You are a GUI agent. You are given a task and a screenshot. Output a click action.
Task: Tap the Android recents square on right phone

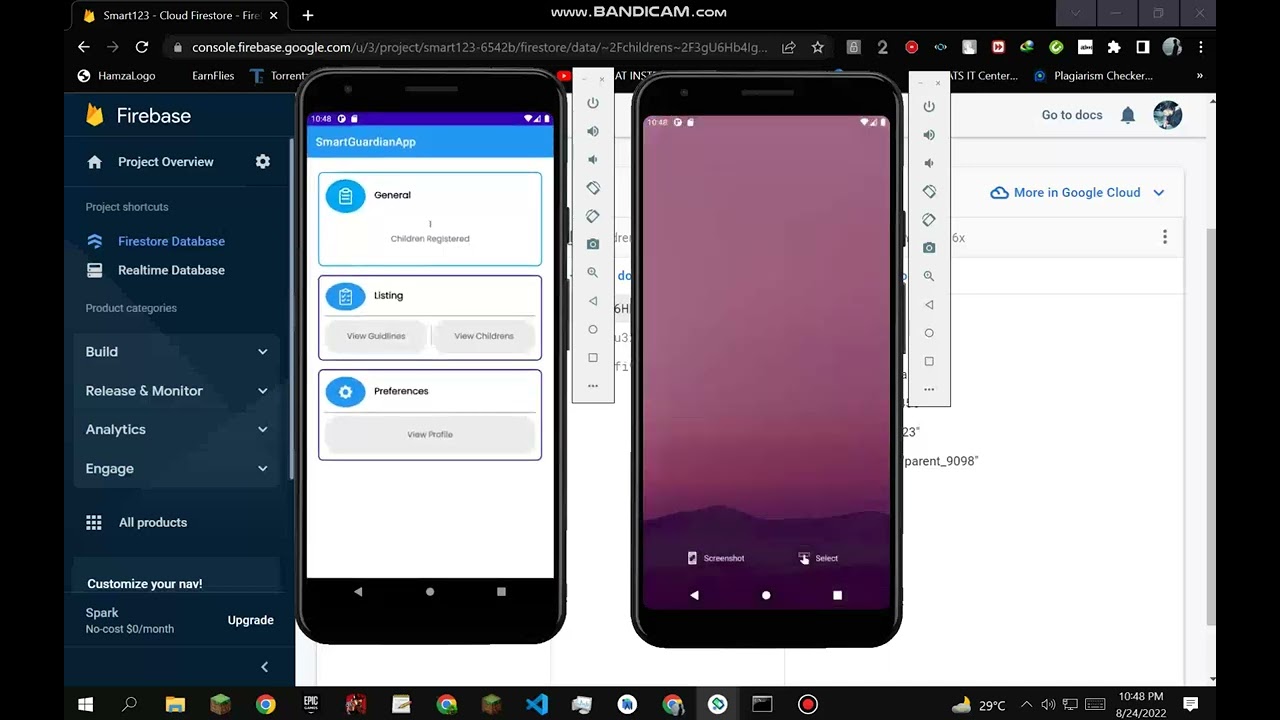pos(837,595)
